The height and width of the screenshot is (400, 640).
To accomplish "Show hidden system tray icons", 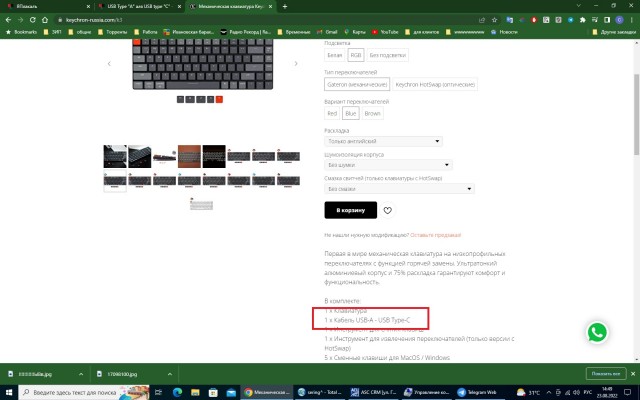I will point(549,392).
